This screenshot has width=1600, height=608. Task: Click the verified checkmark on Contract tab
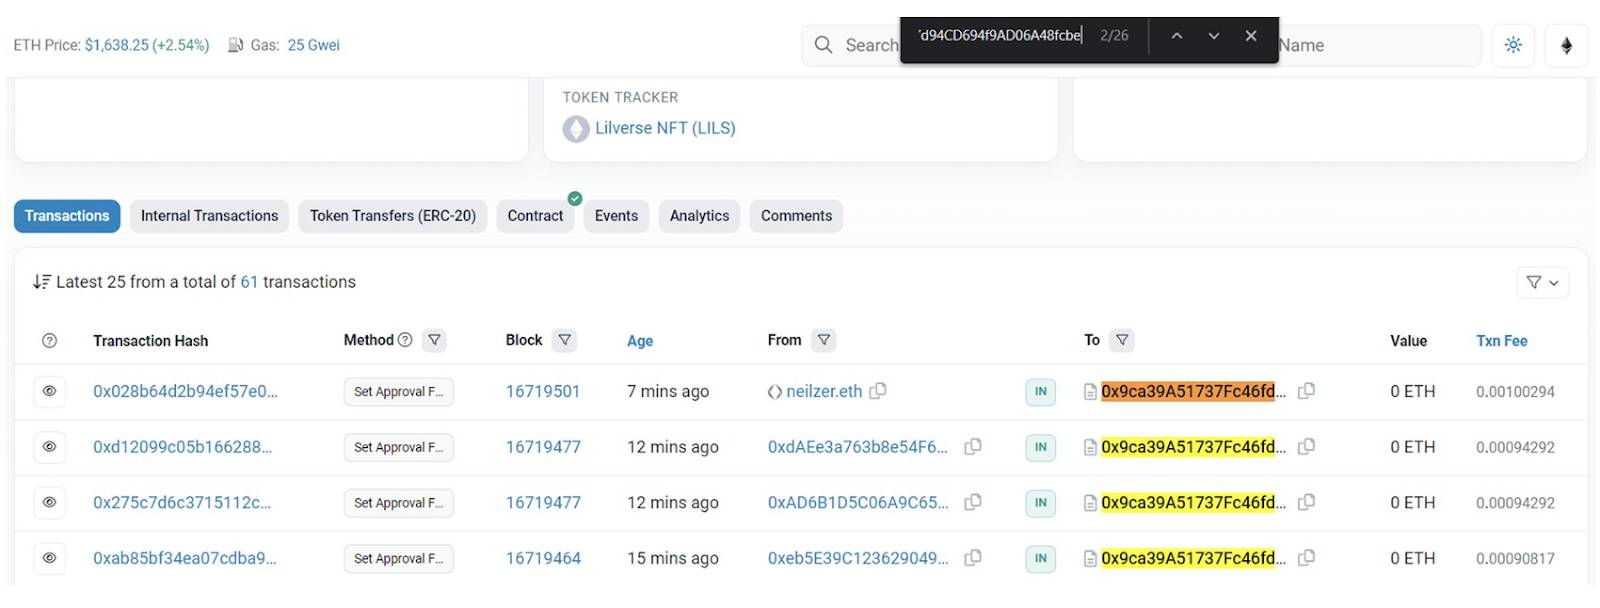point(575,199)
